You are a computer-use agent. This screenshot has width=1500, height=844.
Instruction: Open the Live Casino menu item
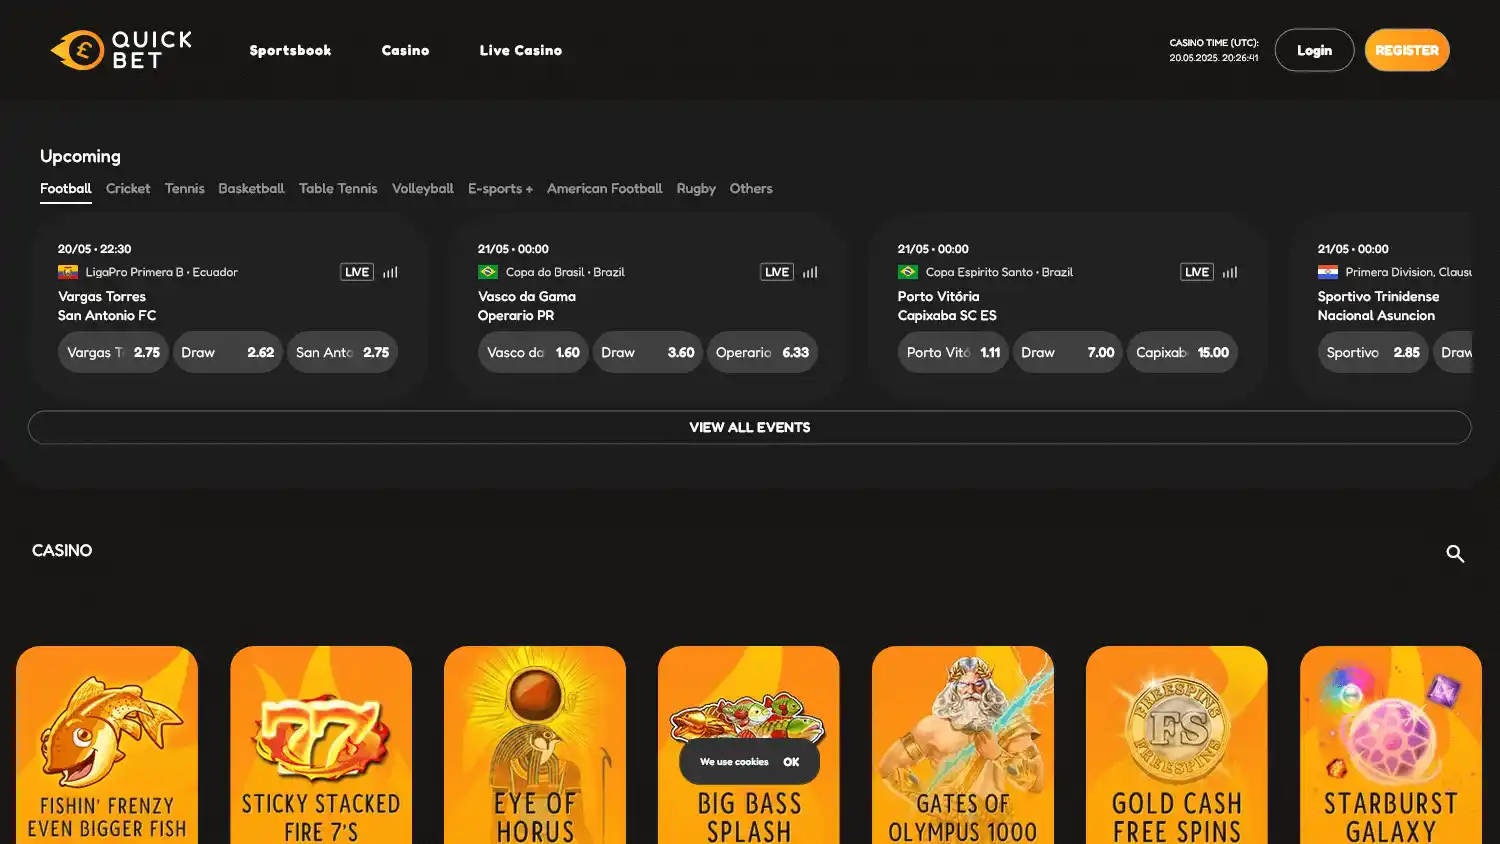(521, 50)
